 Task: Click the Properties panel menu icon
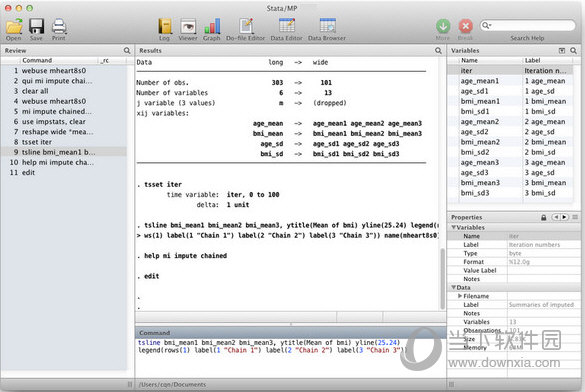click(575, 217)
